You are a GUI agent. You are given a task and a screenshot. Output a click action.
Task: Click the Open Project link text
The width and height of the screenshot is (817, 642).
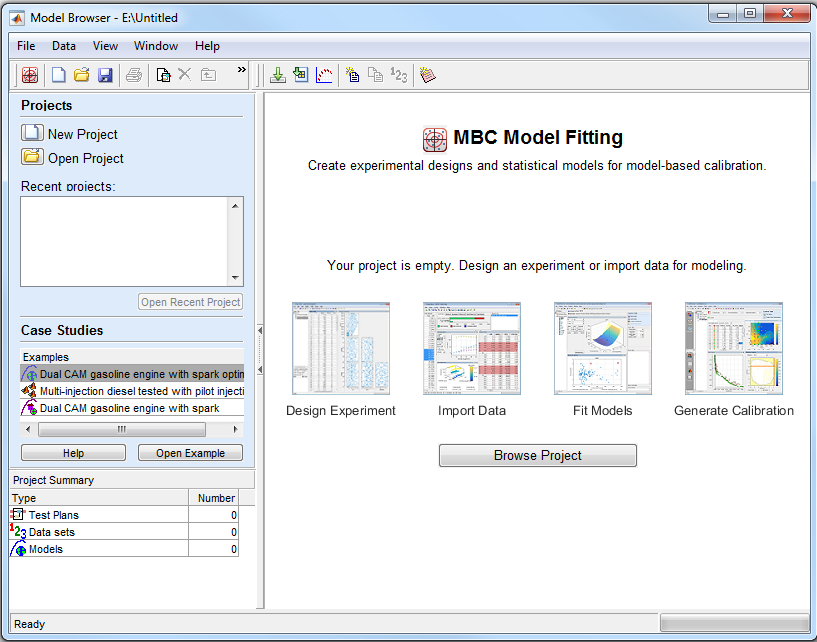(86, 158)
